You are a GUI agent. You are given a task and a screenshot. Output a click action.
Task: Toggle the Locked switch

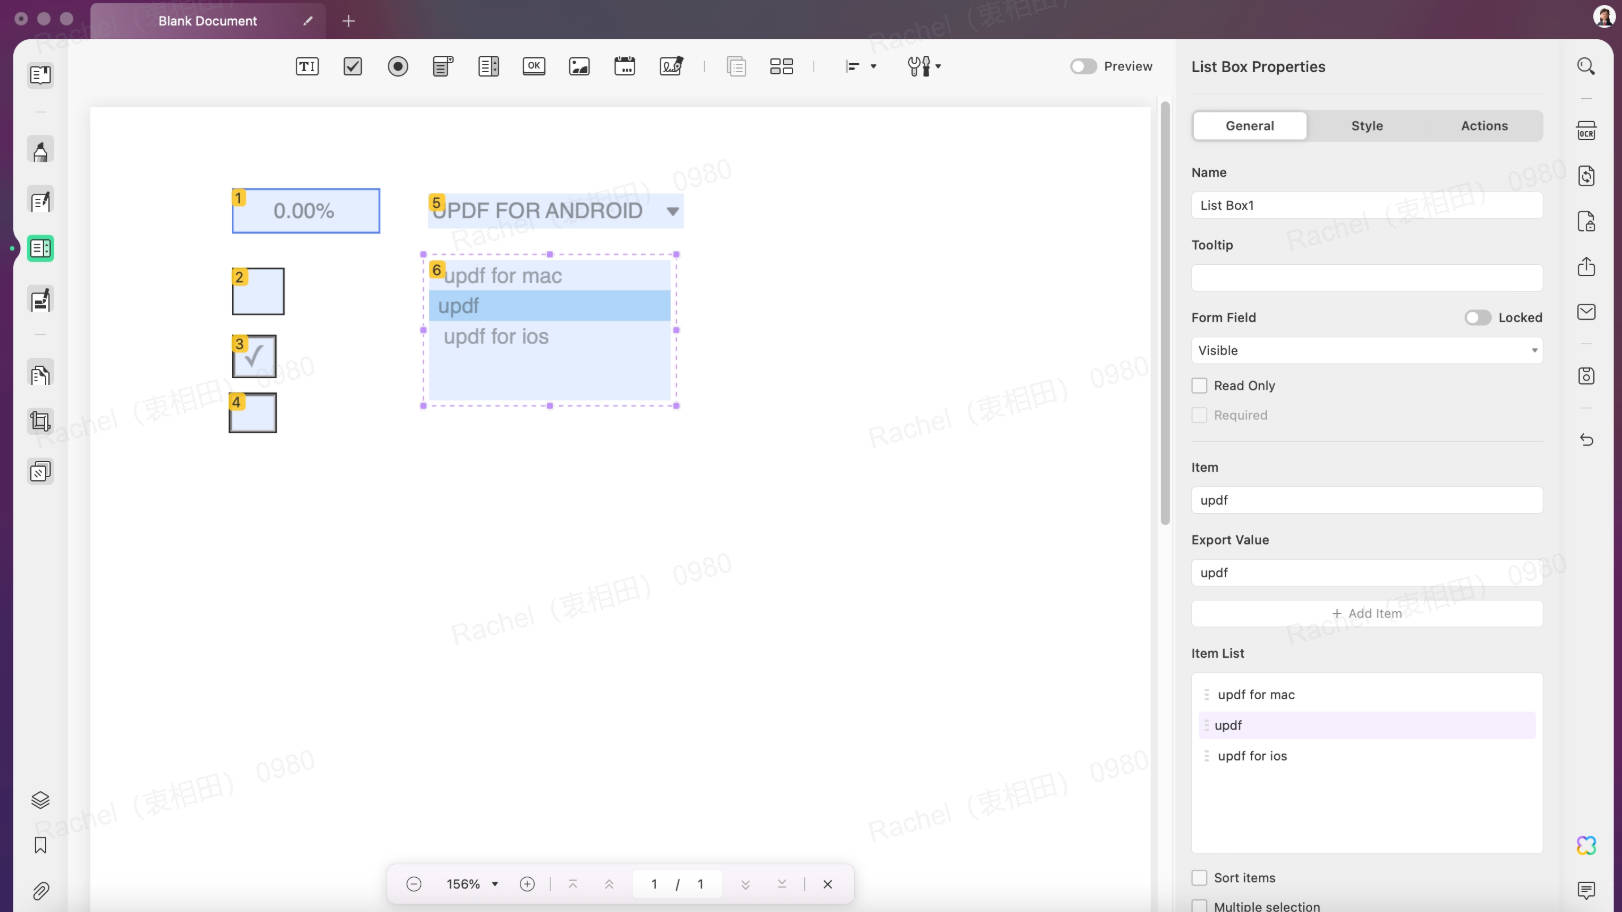1478,317
